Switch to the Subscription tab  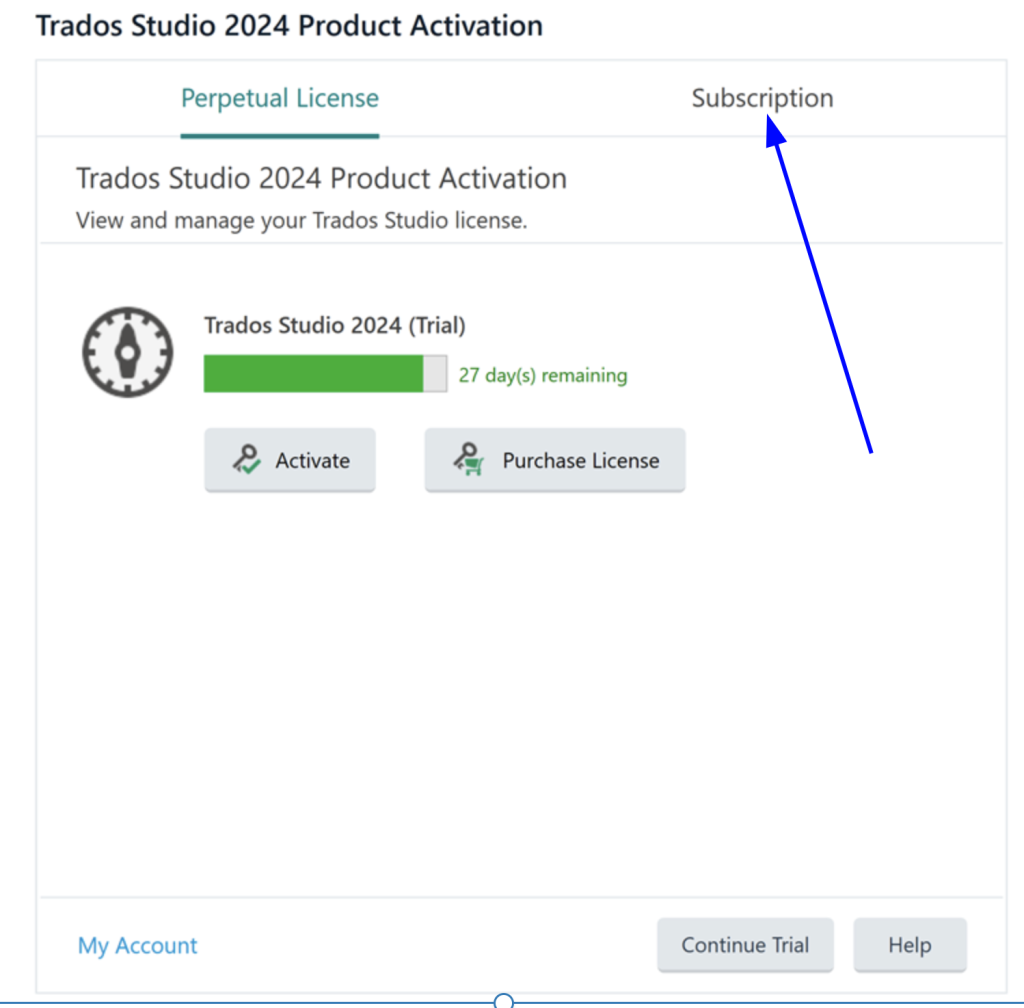pyautogui.click(x=762, y=98)
